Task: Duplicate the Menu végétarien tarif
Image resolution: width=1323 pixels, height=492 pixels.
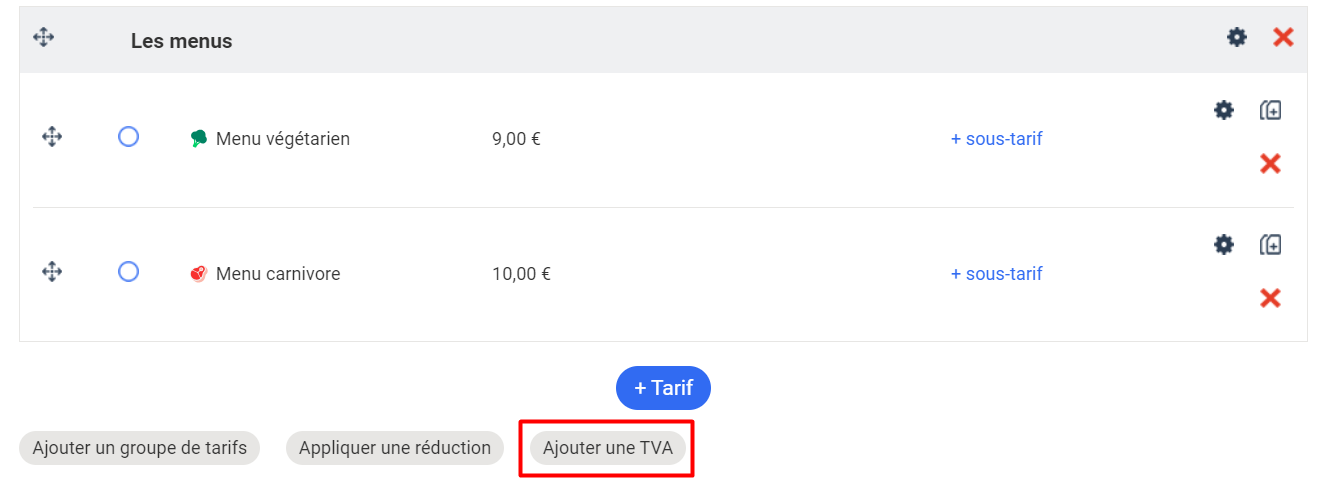Action: pos(1270,110)
